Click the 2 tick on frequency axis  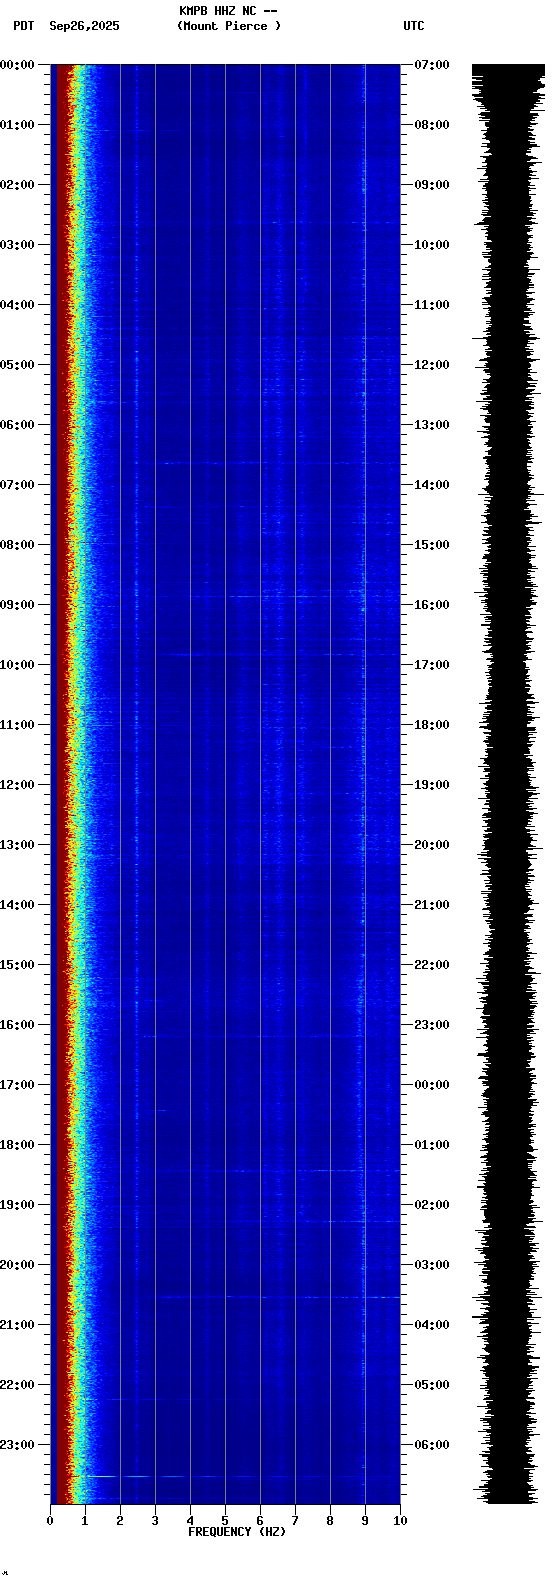click(120, 1521)
